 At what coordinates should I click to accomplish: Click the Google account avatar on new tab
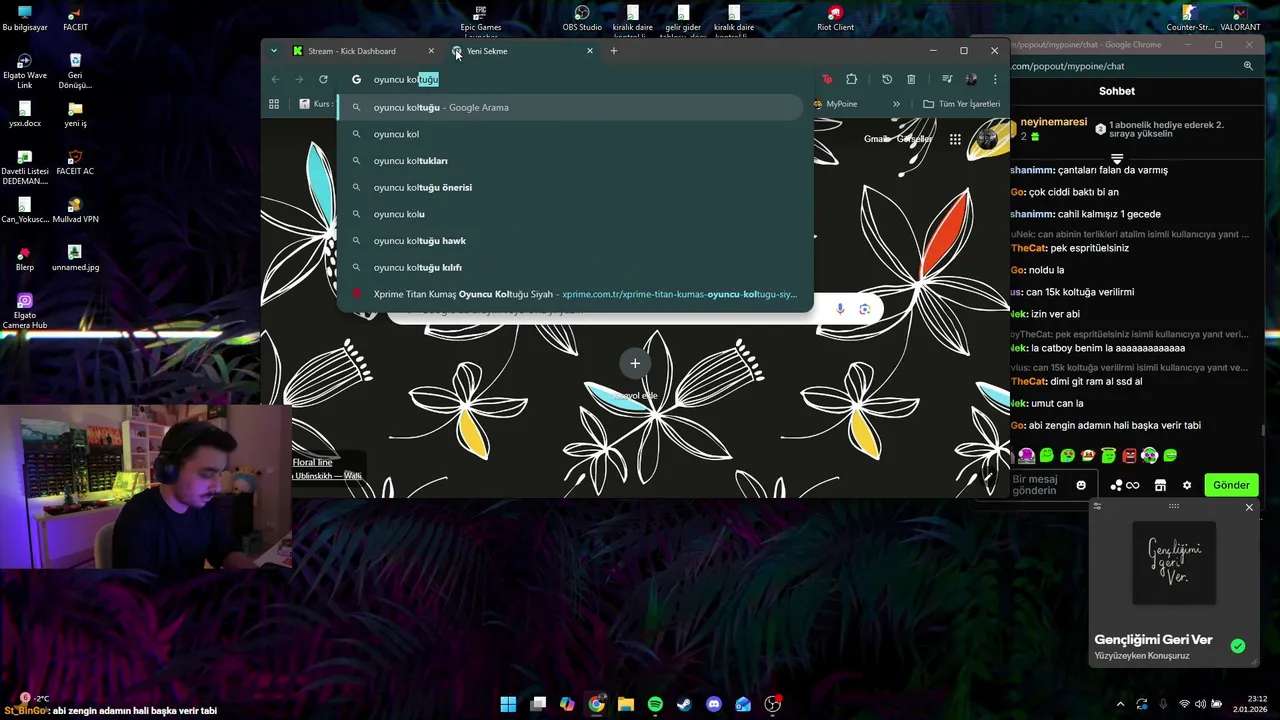988,139
